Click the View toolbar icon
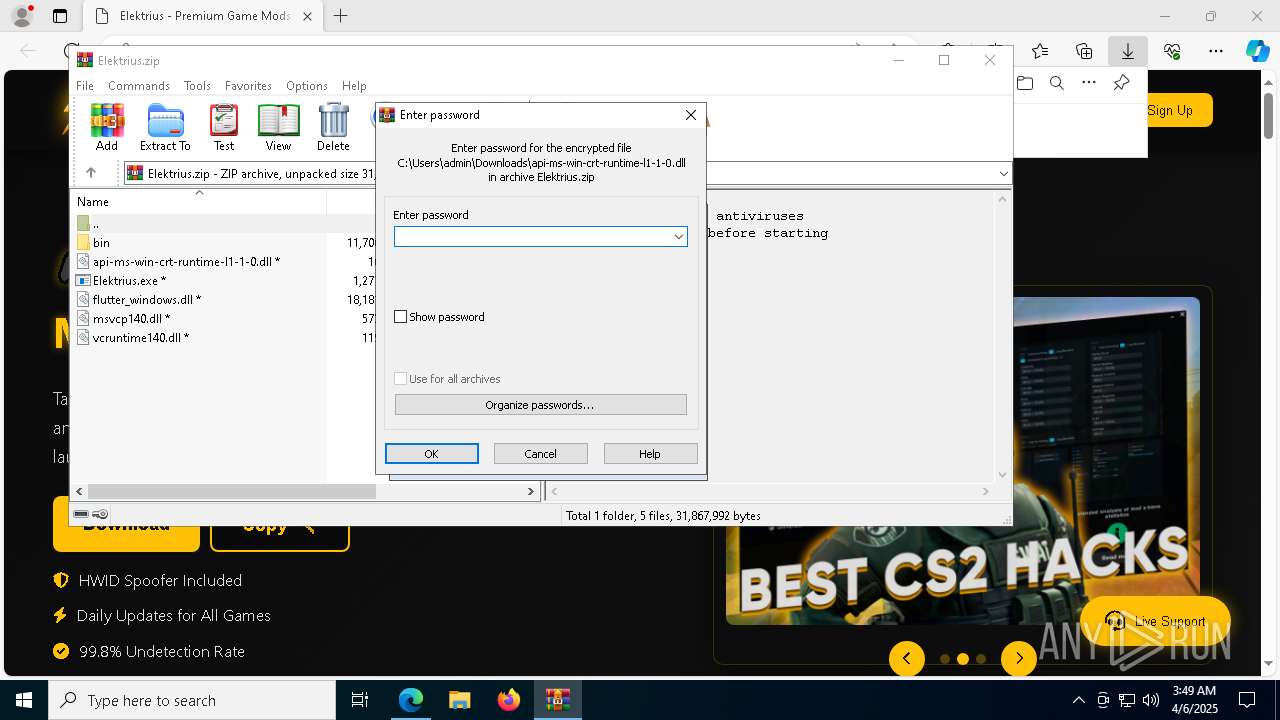 tap(278, 127)
